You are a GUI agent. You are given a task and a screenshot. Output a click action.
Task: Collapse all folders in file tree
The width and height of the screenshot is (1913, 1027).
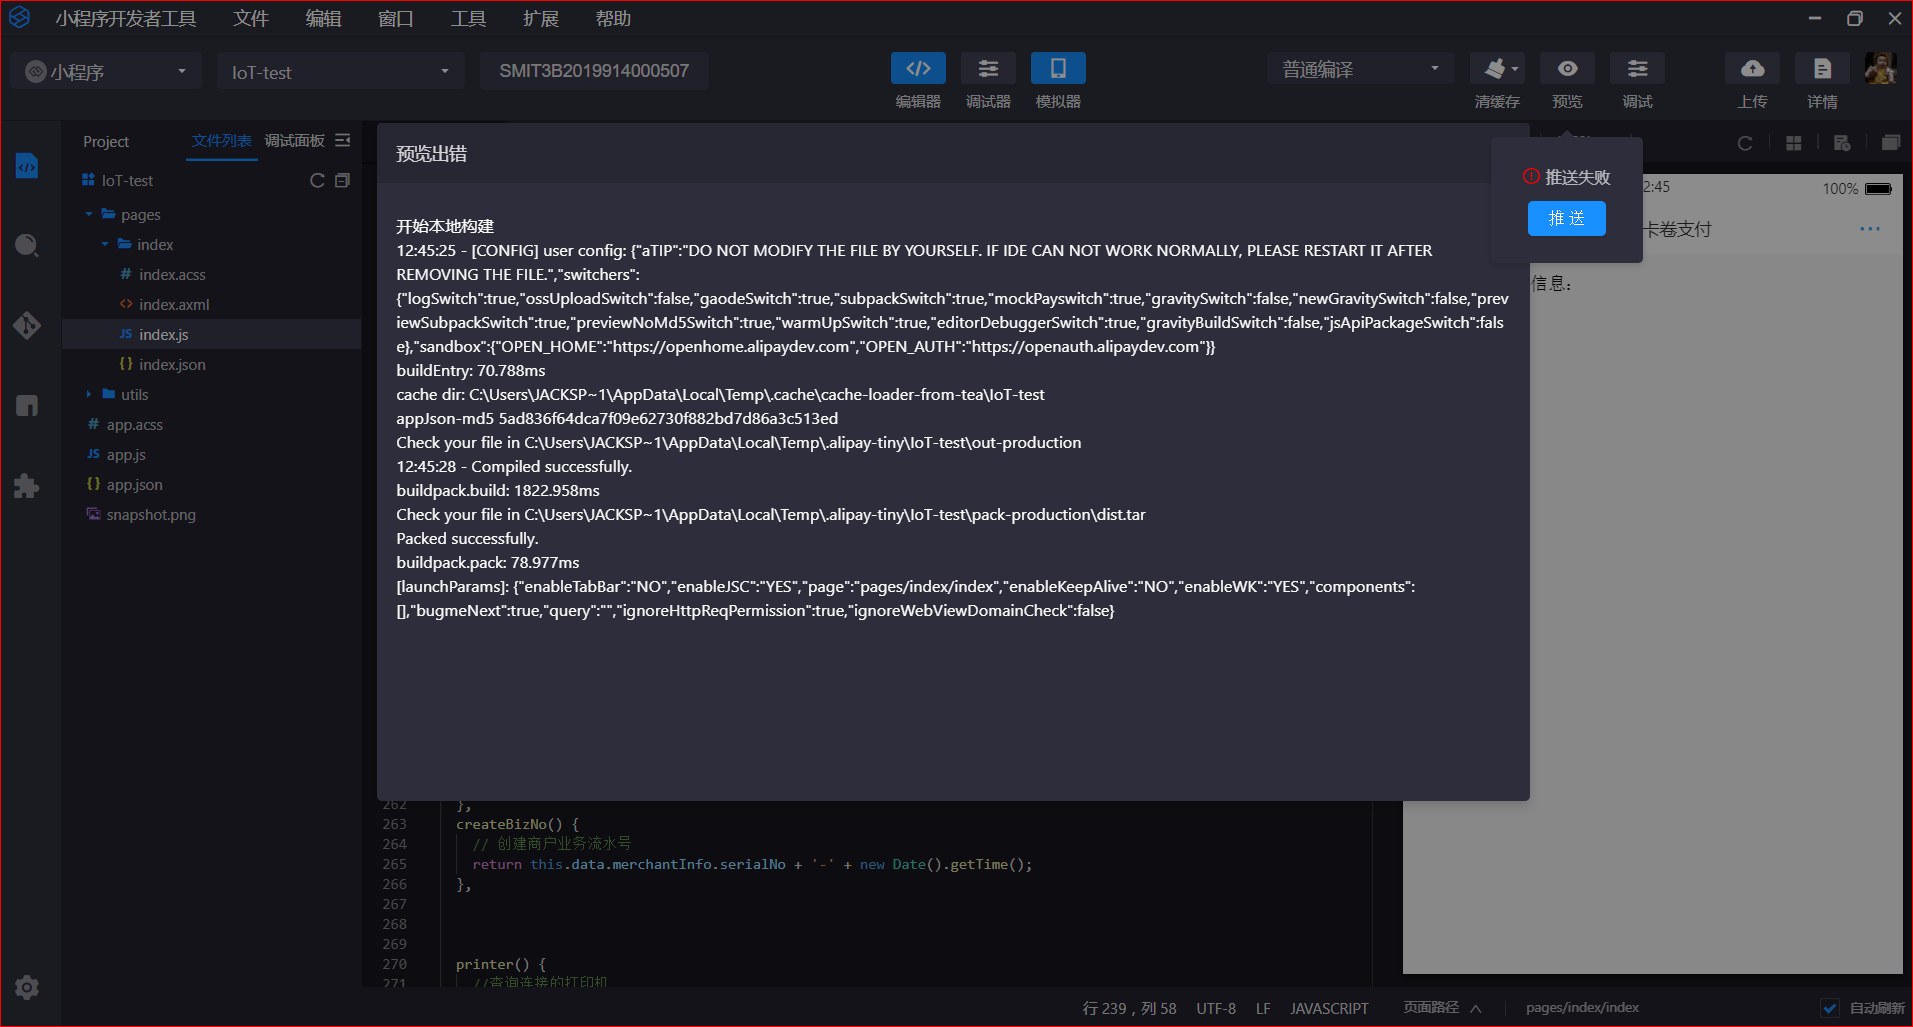(342, 181)
